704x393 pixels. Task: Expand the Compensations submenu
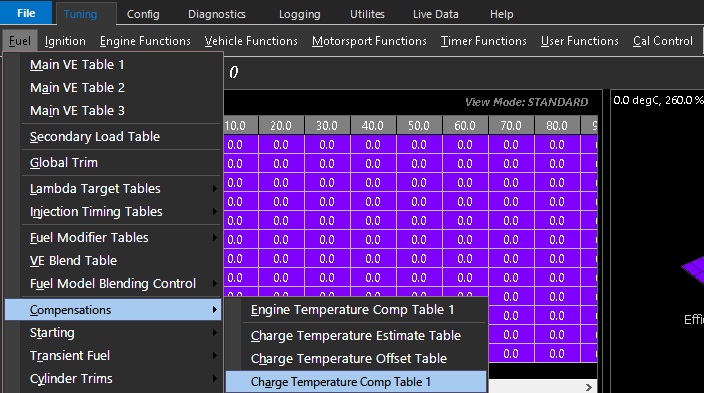point(113,310)
